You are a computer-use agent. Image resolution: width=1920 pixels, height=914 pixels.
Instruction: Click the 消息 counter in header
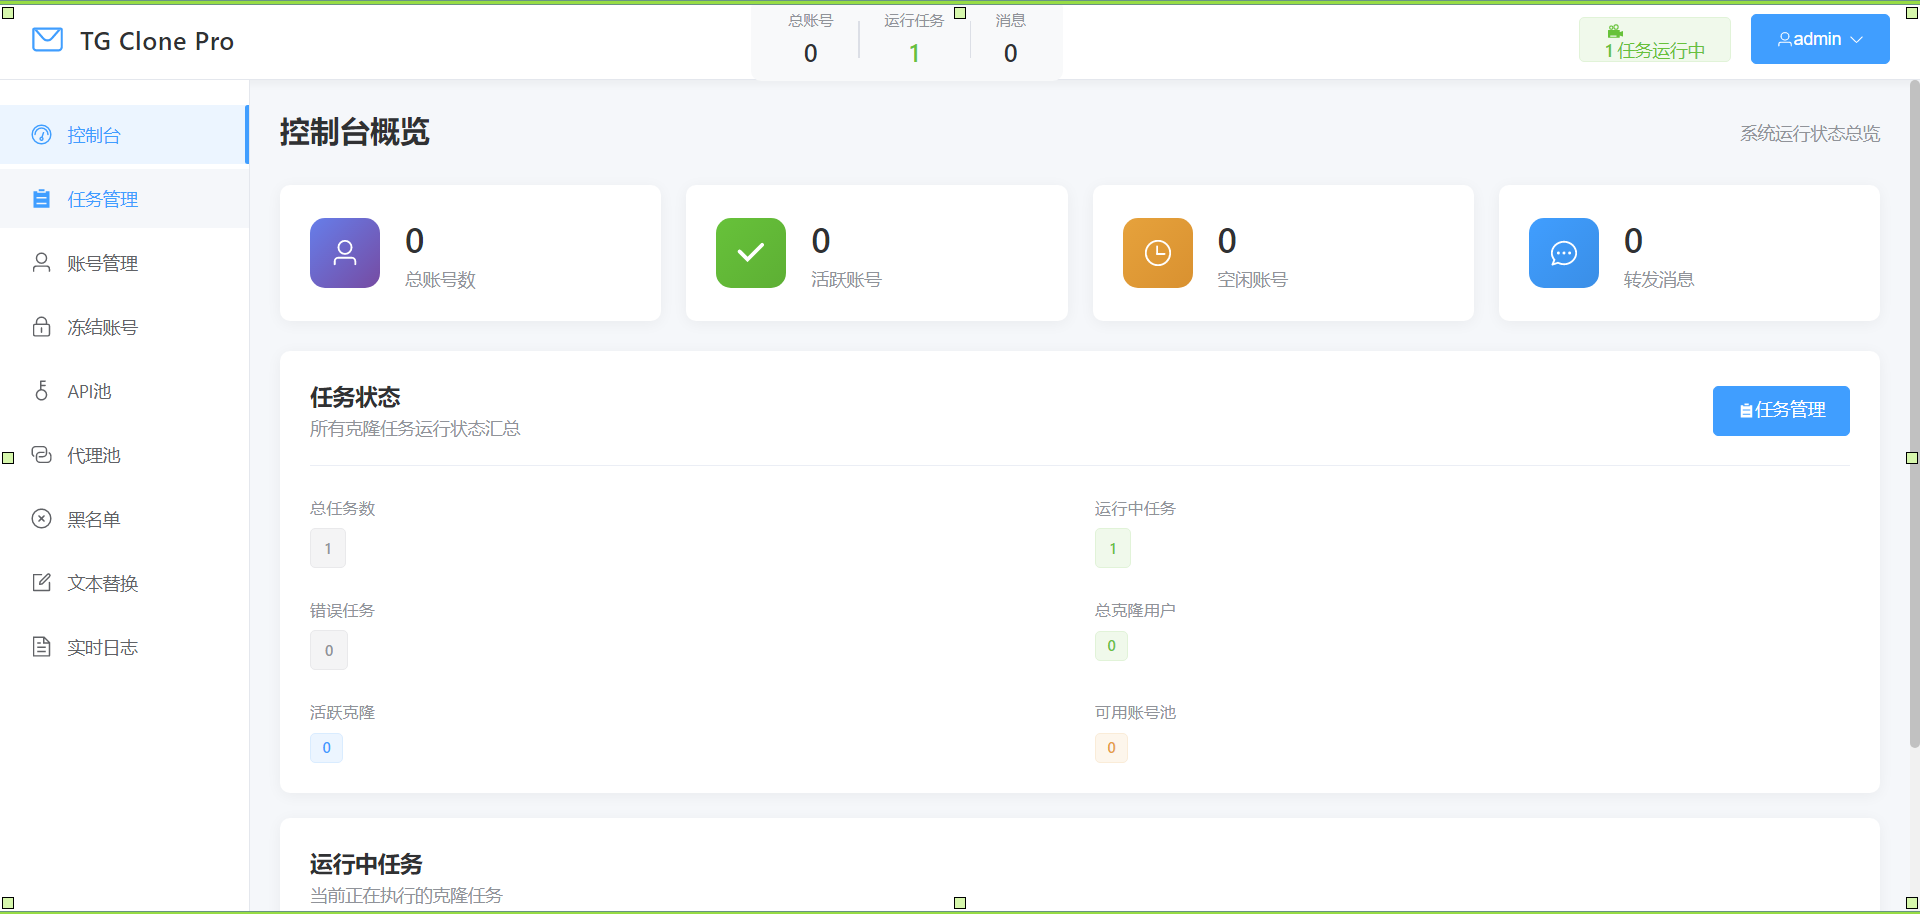tap(1010, 39)
